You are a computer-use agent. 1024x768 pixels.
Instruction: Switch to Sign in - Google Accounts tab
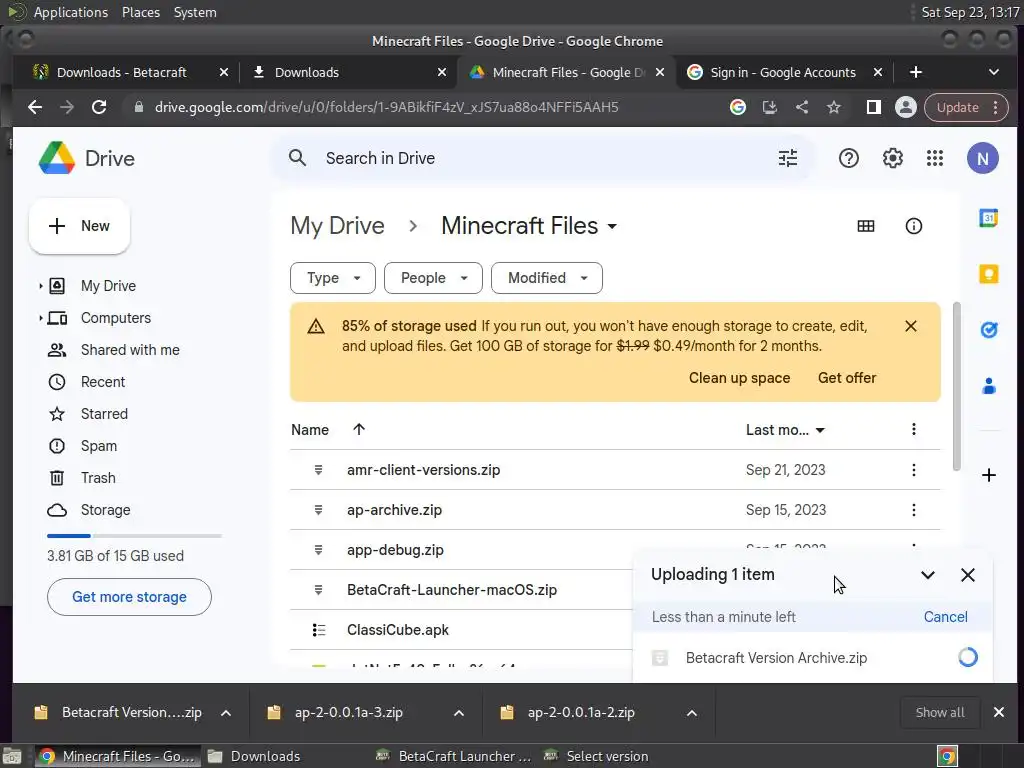pyautogui.click(x=783, y=72)
